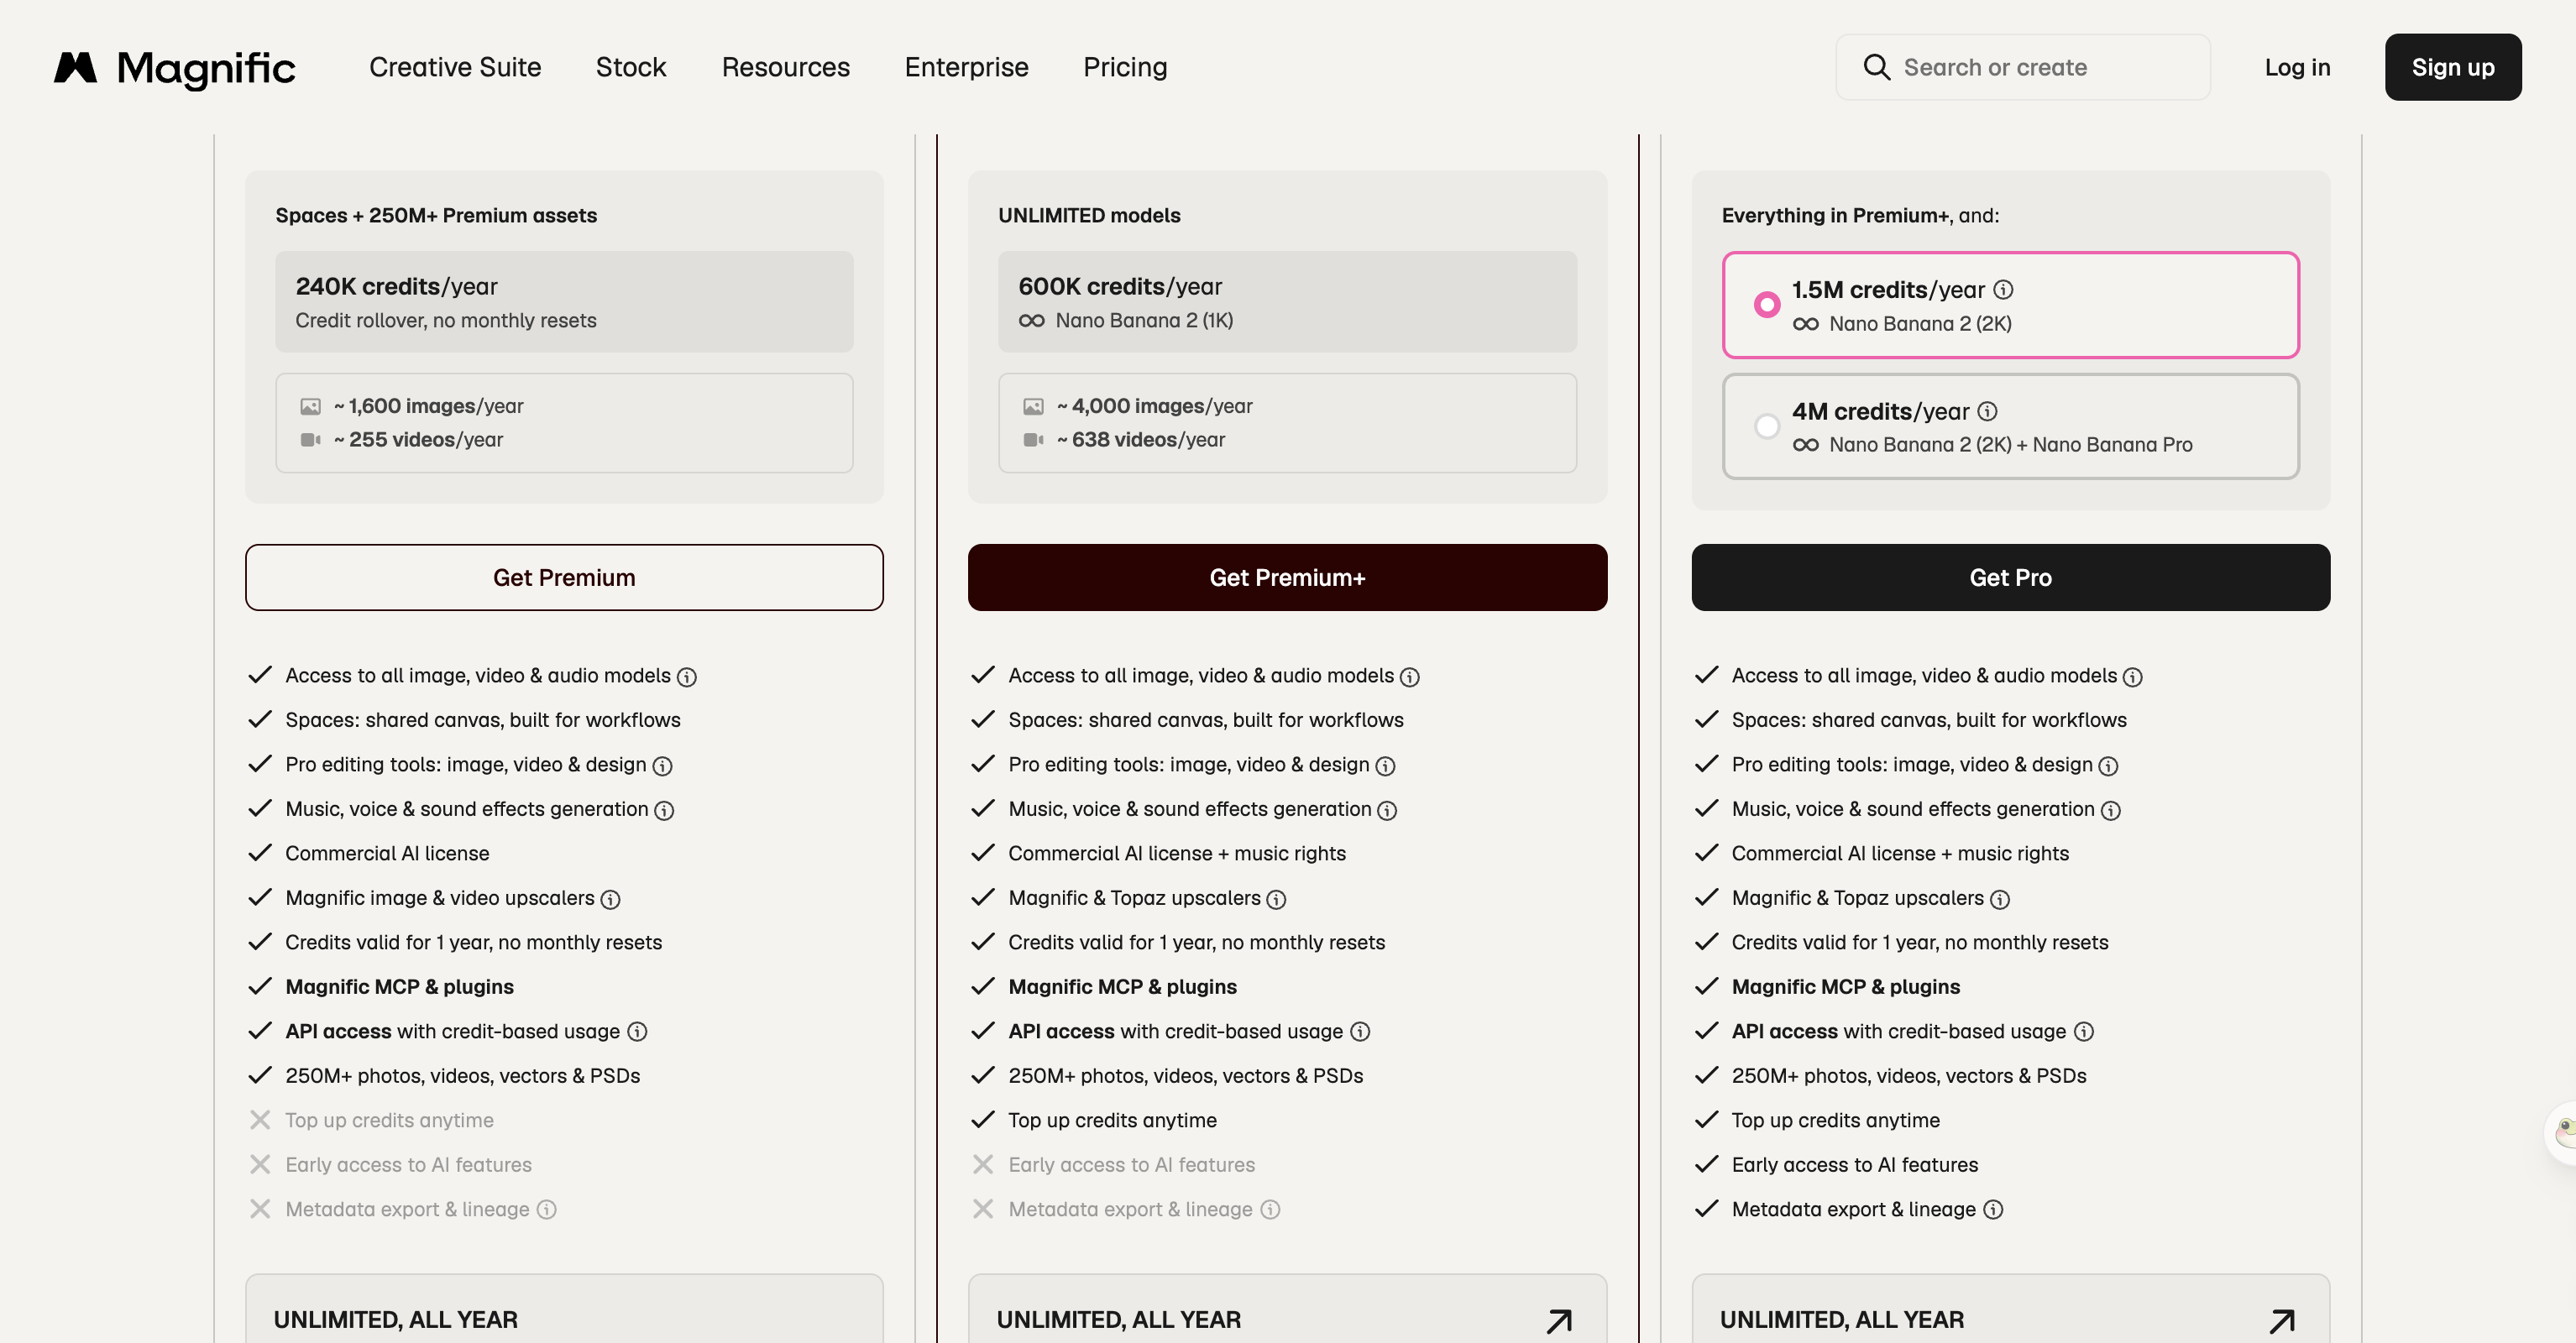The height and width of the screenshot is (1343, 2576).
Task: Open info for Premium+ Magnific & Topaz upscalers
Action: coord(1276,900)
